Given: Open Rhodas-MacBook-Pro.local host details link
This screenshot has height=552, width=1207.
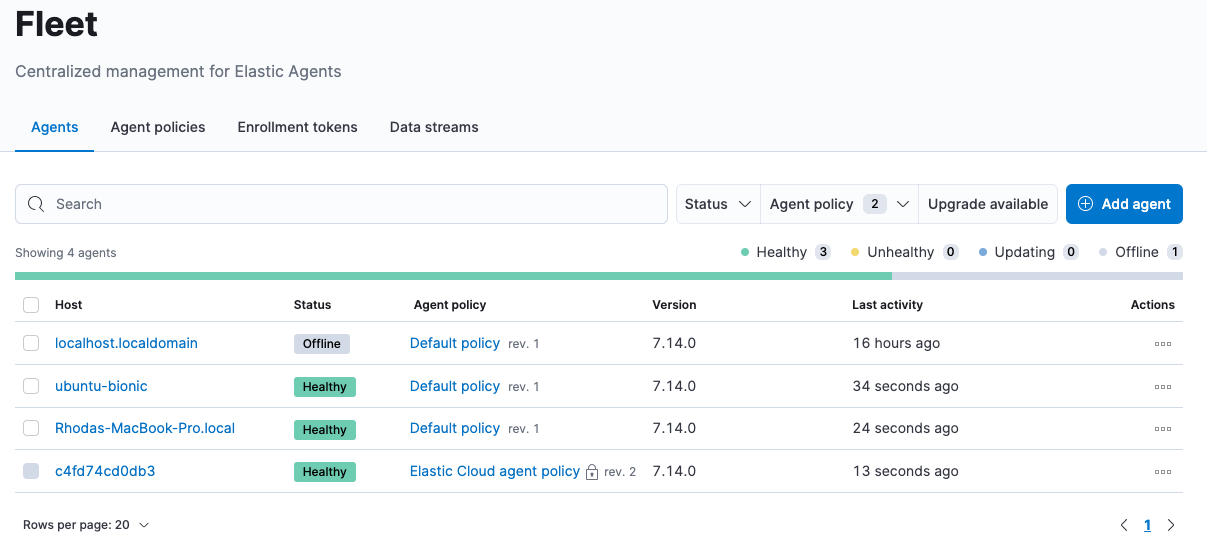Looking at the screenshot, I should point(145,428).
